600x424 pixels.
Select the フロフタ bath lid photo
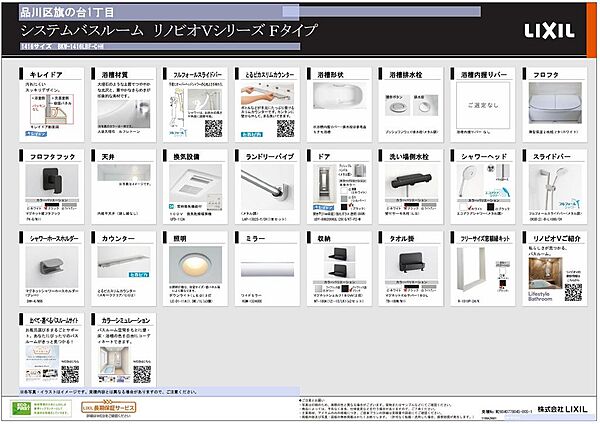click(x=555, y=103)
